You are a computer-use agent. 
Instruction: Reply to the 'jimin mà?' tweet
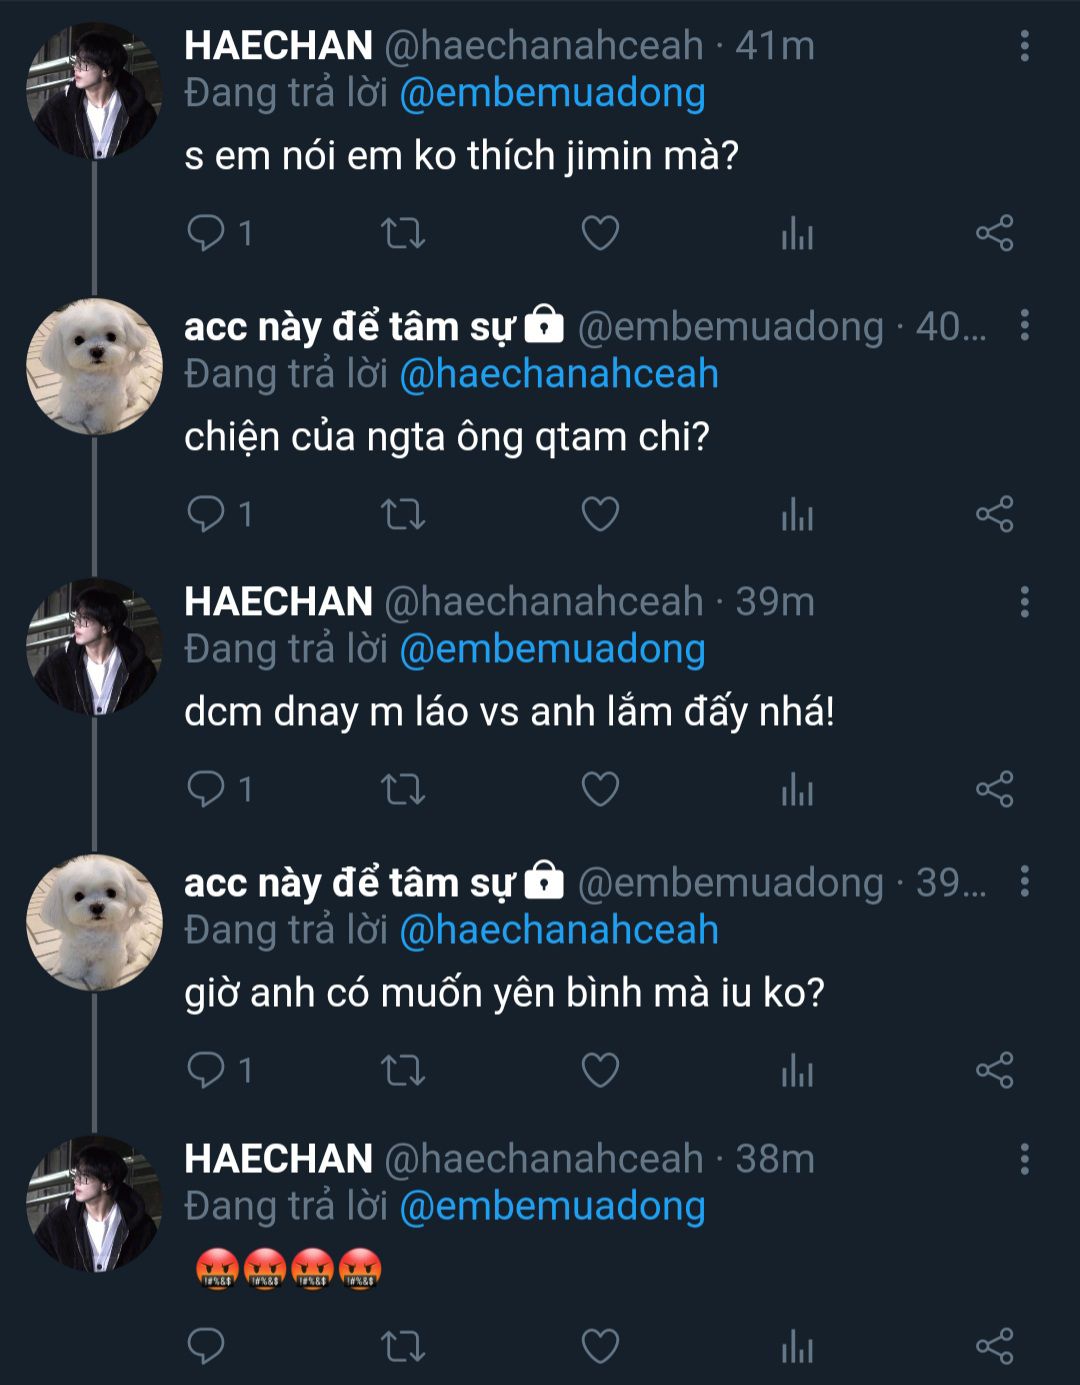pos(207,233)
